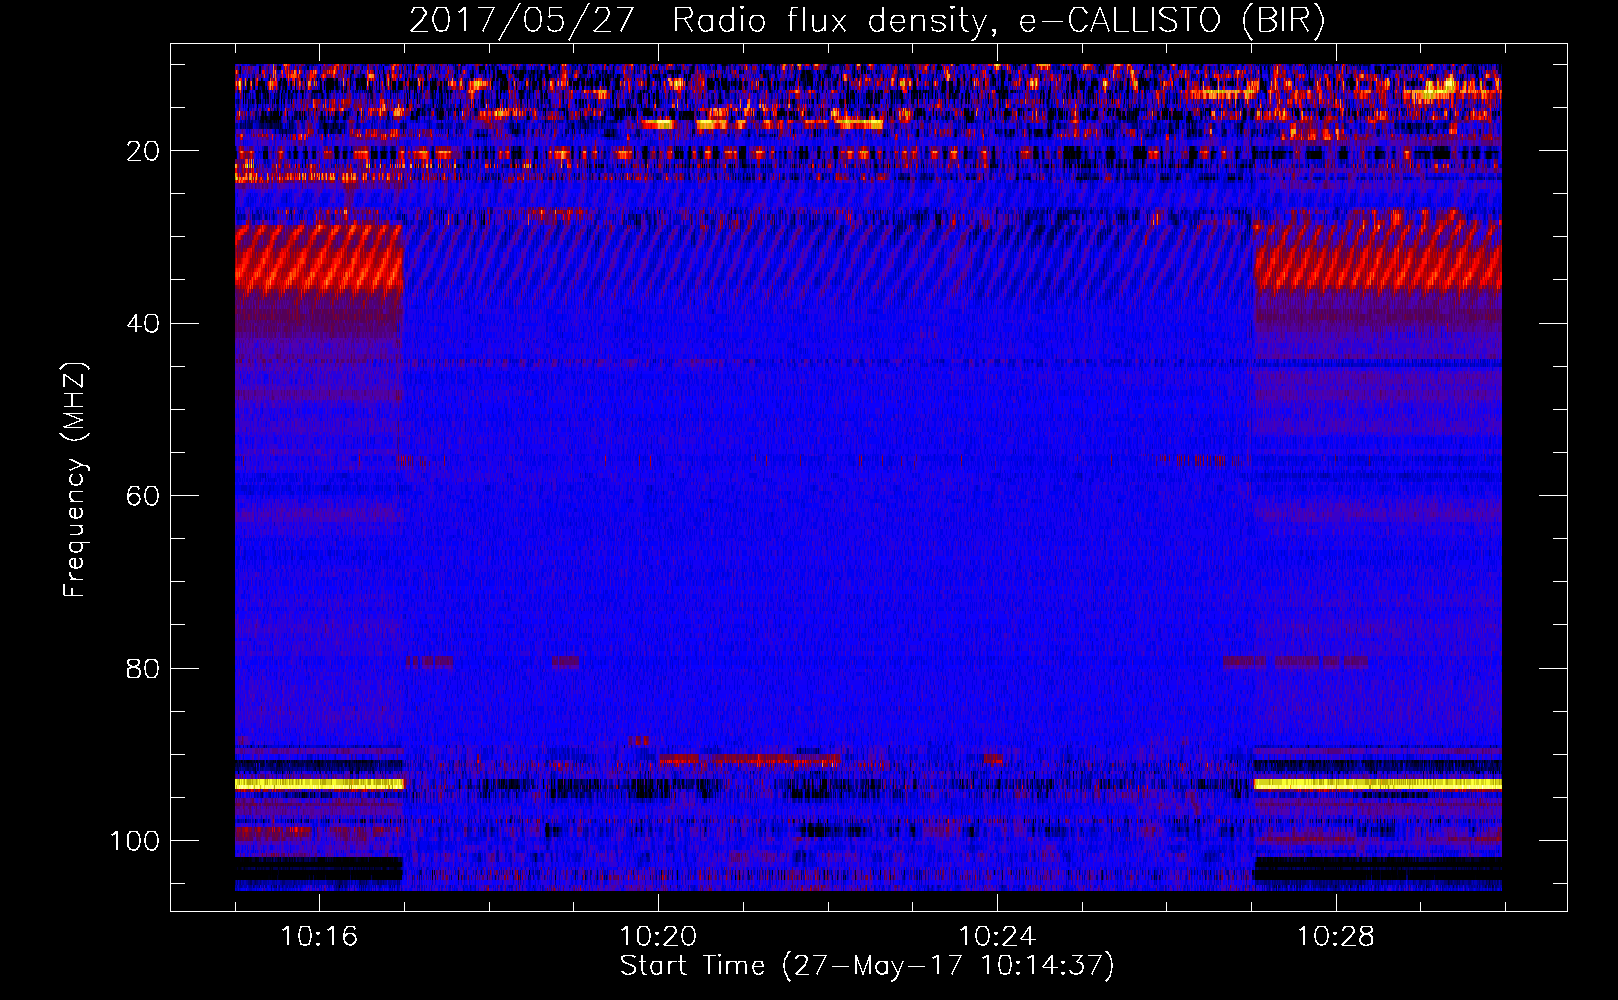The width and height of the screenshot is (1618, 1000).
Task: Click the 'Start Time (27-May-17 10:14:37)' label
Action: coord(867,966)
